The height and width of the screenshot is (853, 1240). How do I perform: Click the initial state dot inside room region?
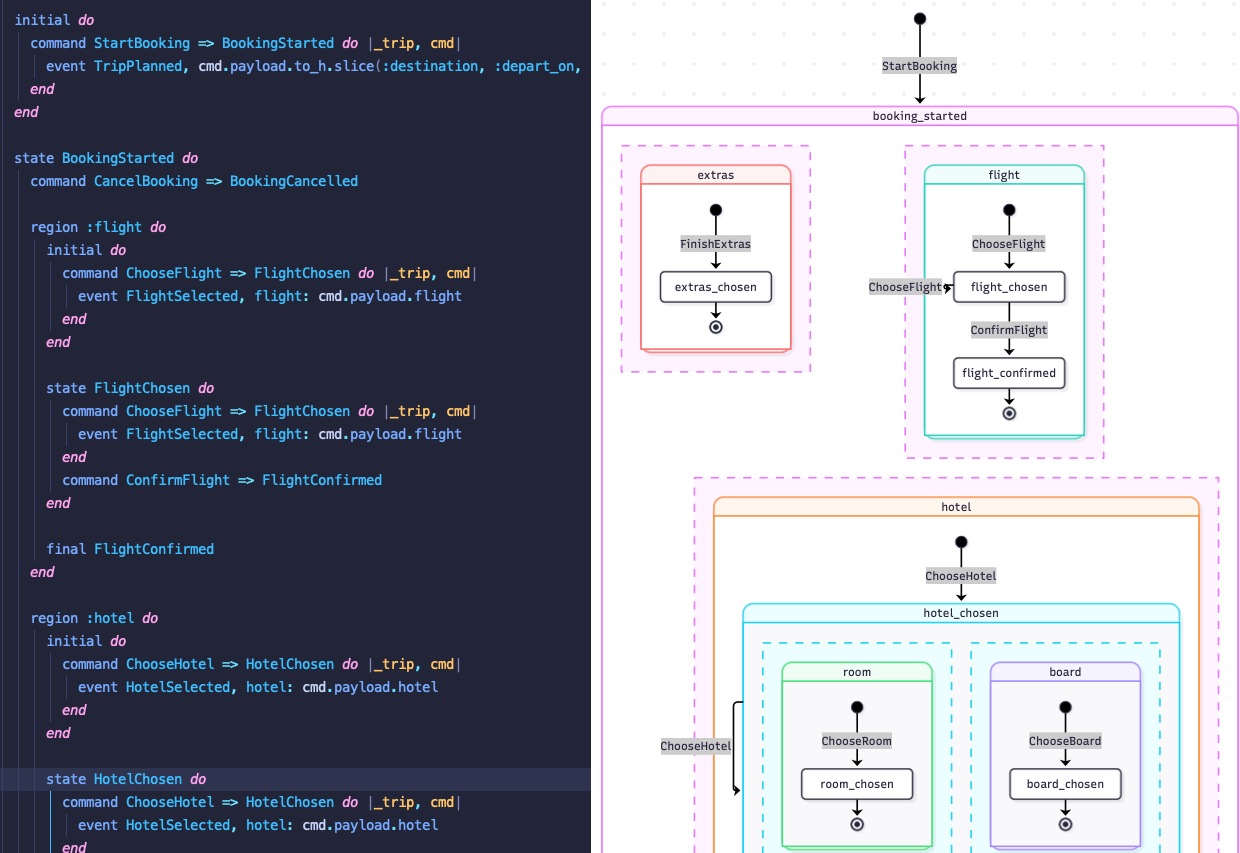857,707
